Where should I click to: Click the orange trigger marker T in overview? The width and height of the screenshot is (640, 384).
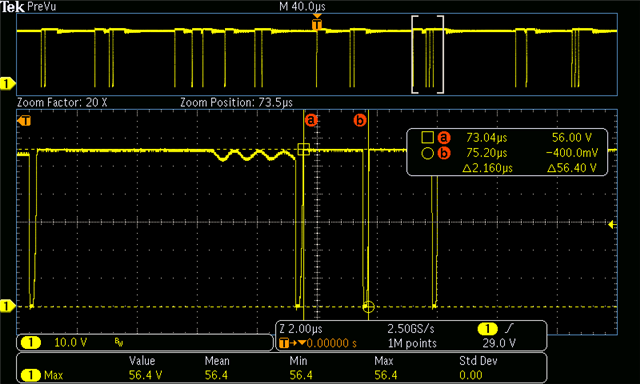pyautogui.click(x=317, y=24)
